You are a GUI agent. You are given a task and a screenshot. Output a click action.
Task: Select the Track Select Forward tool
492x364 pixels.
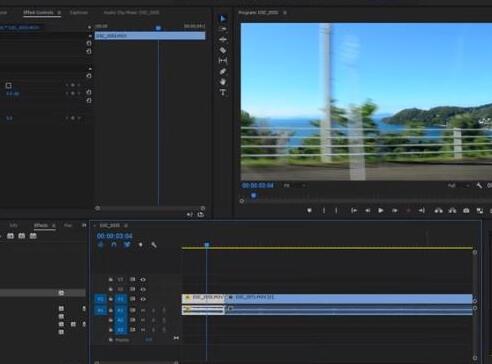click(x=223, y=29)
